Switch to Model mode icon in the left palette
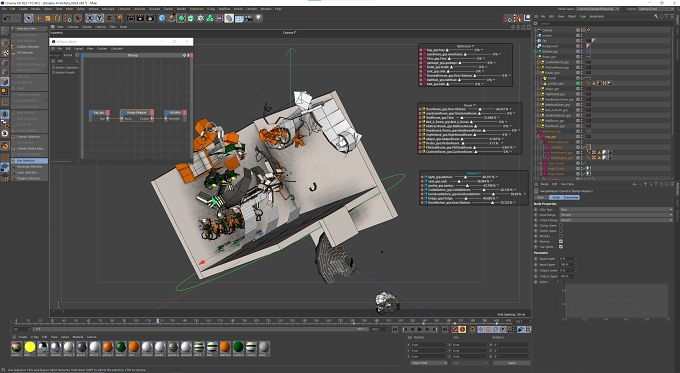Screen dimensions: 680x373 5,43
